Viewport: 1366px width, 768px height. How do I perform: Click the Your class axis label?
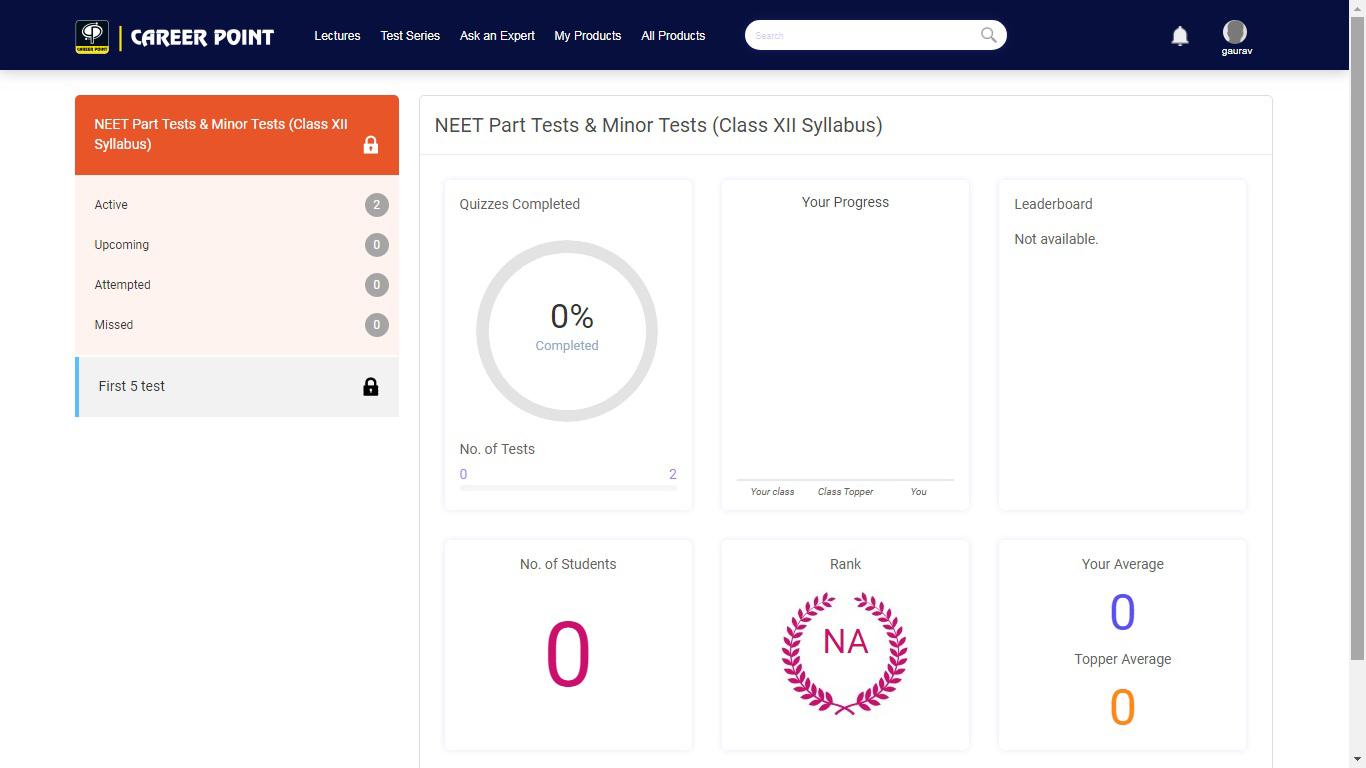[x=772, y=492]
